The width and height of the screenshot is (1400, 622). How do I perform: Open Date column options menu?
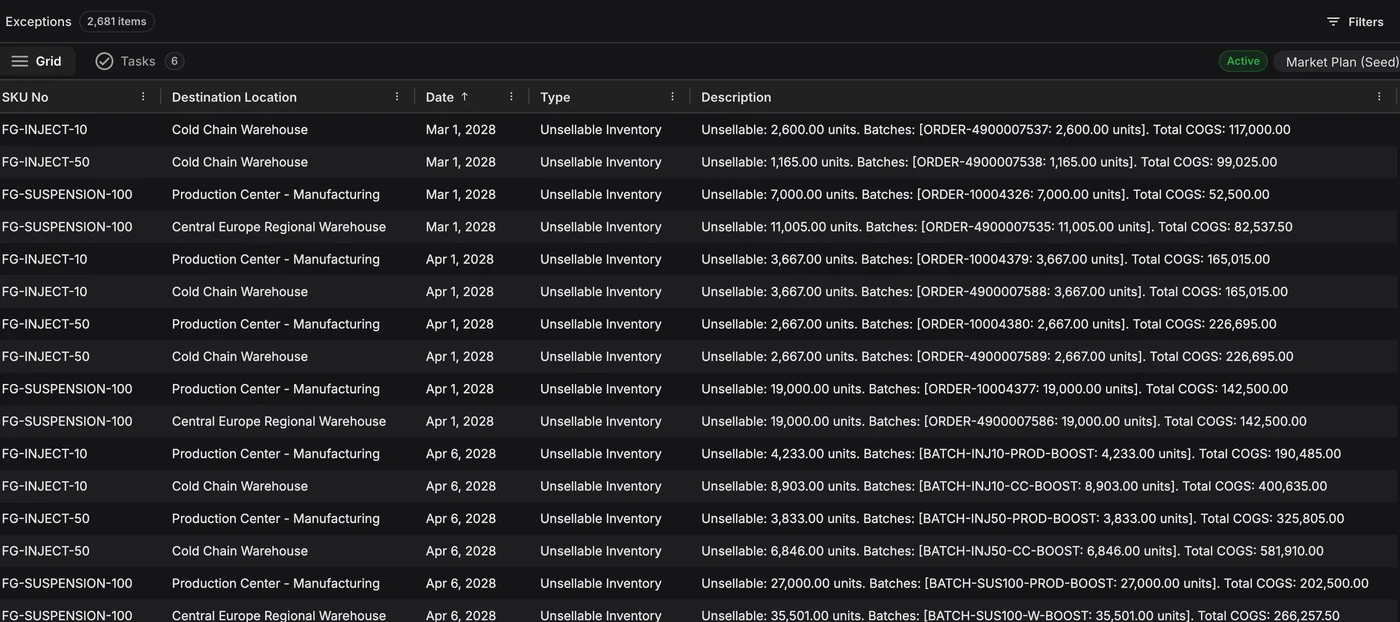pos(511,97)
